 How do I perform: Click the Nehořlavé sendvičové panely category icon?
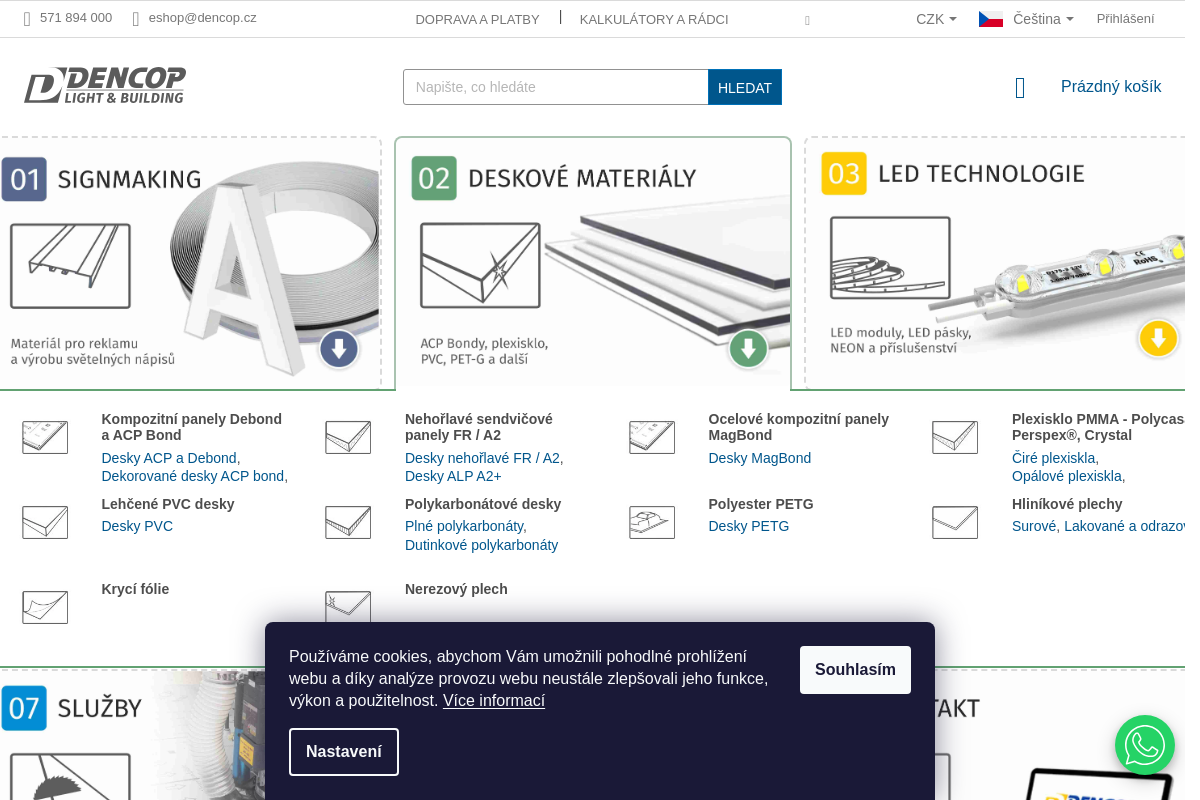(348, 437)
